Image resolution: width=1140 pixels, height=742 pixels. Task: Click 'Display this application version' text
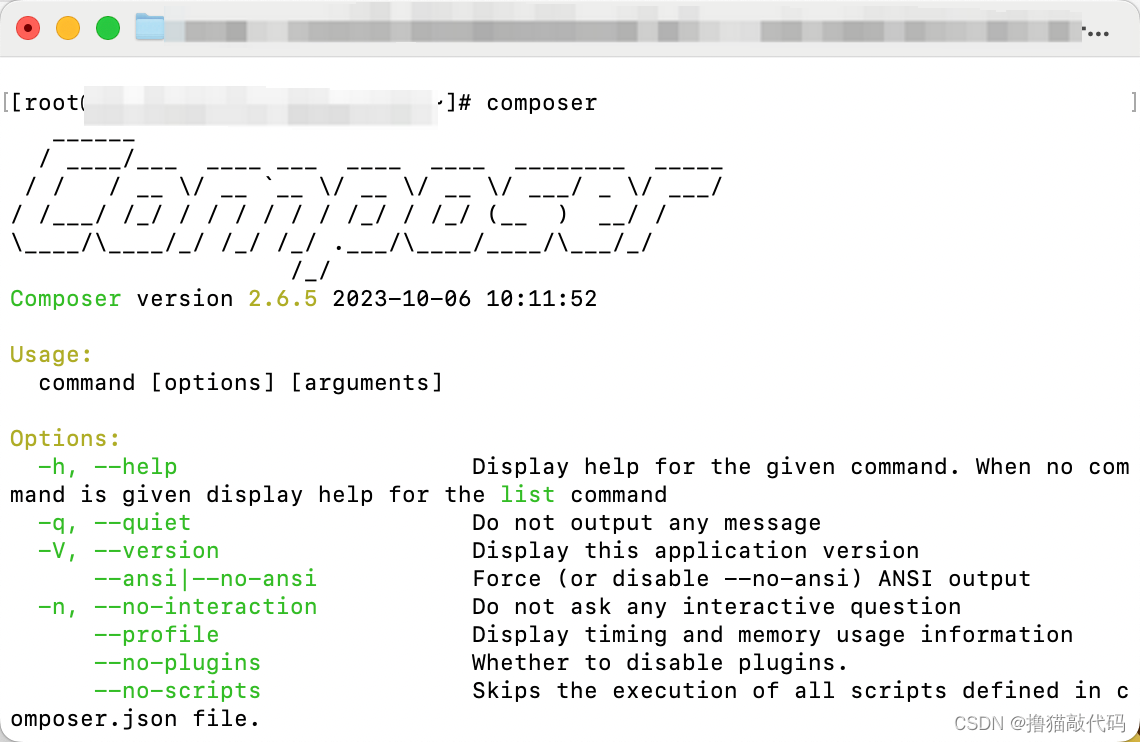click(696, 551)
